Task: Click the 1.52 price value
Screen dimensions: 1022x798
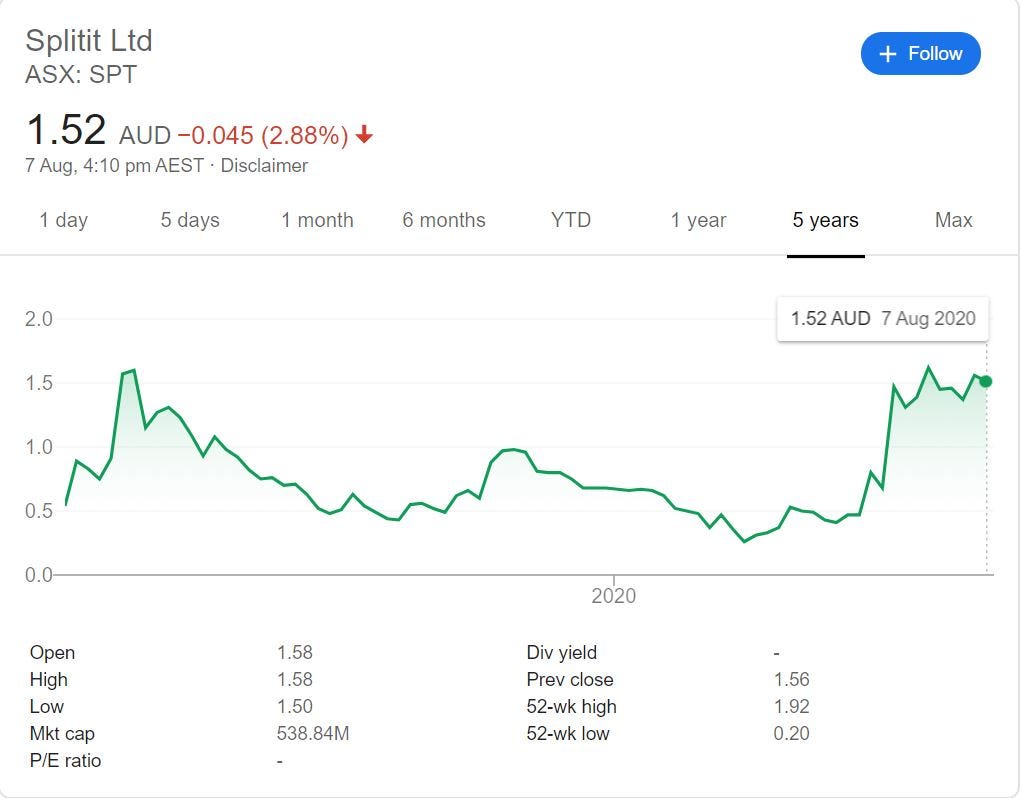Action: 66,130
